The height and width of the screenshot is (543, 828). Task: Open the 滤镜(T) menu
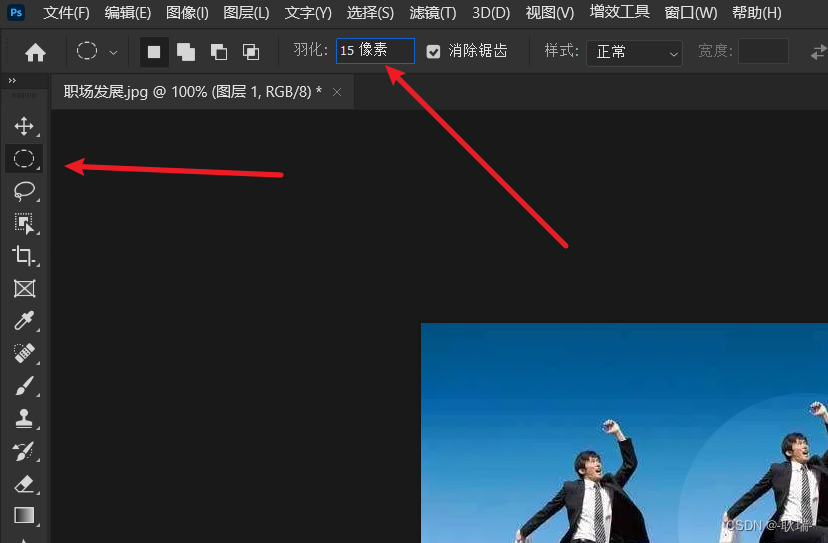click(432, 13)
